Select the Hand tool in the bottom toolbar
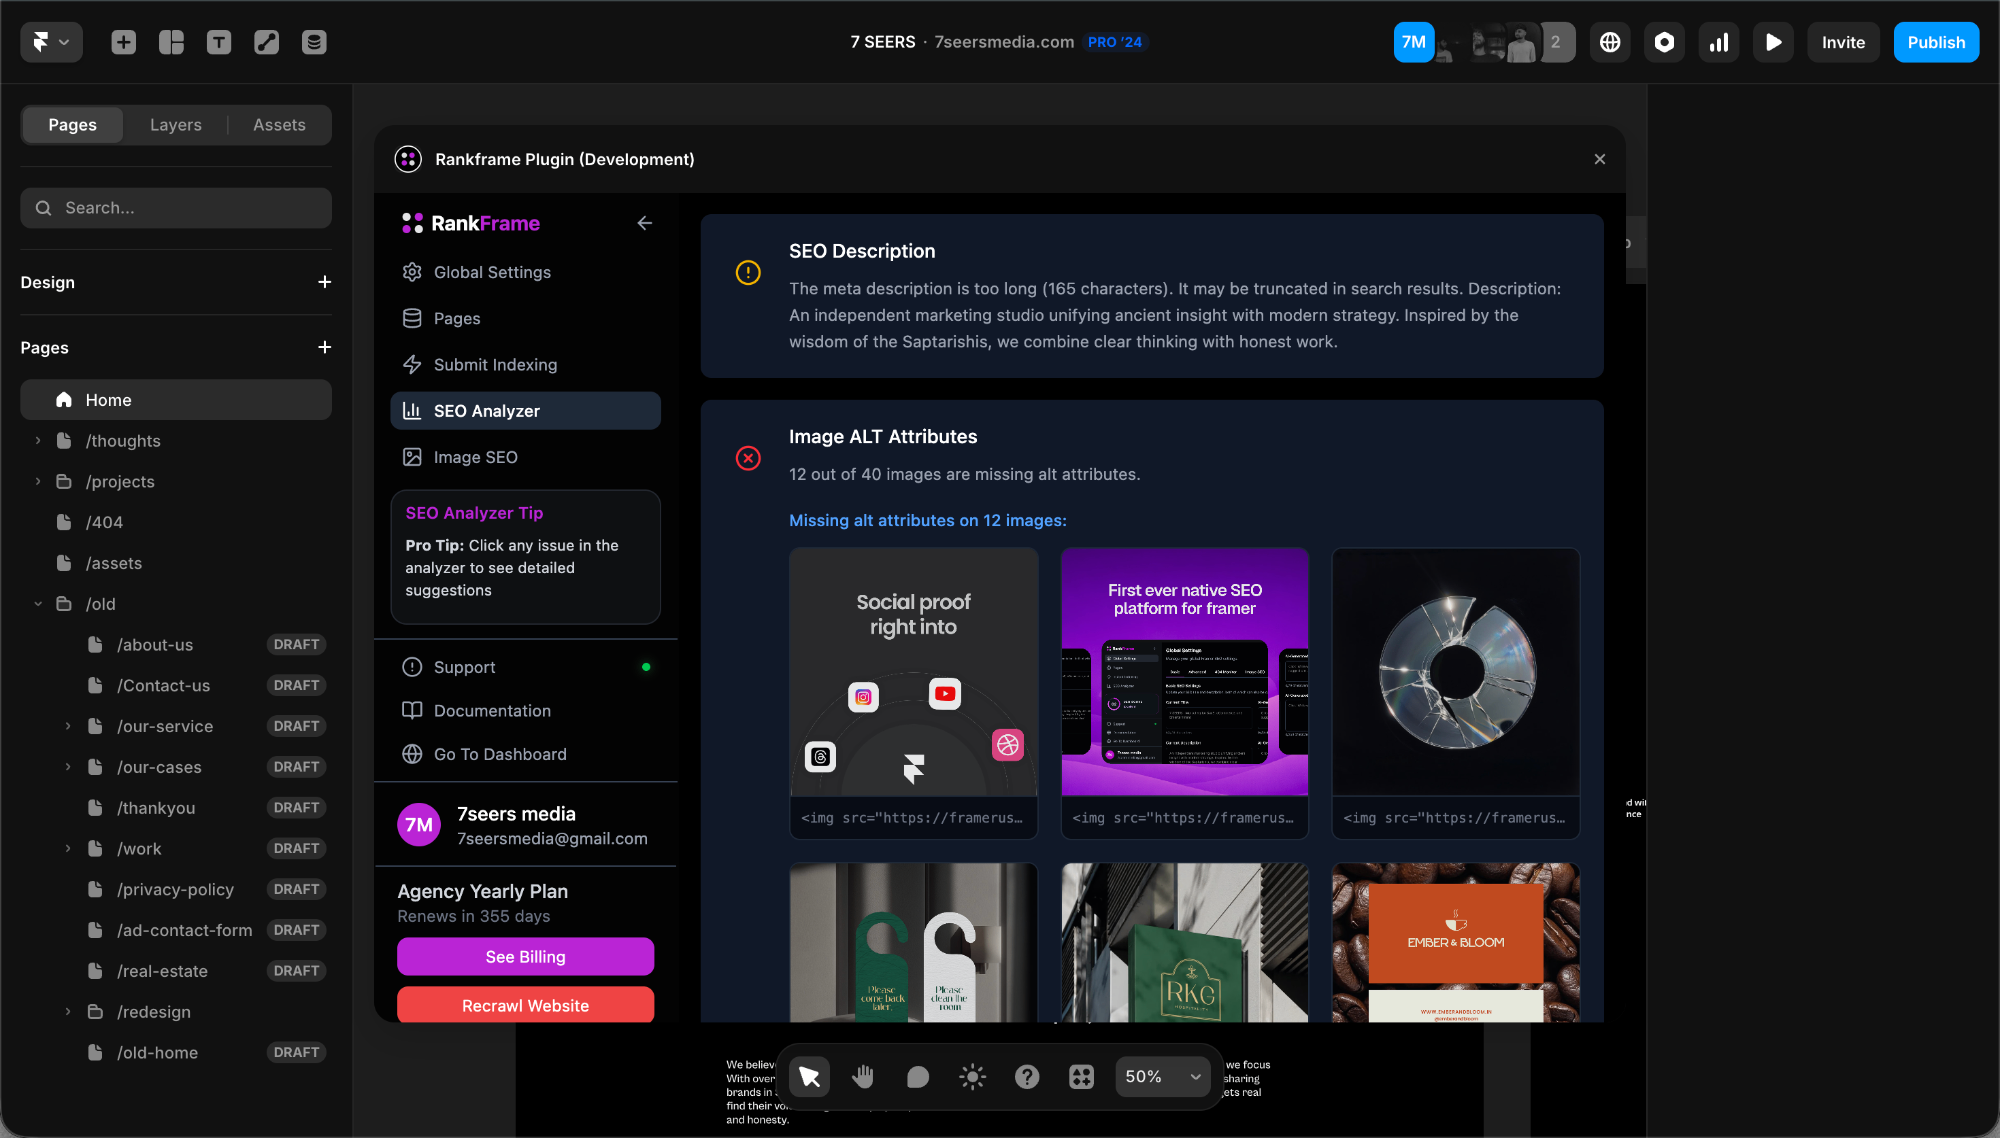The width and height of the screenshot is (2000, 1138). (863, 1077)
